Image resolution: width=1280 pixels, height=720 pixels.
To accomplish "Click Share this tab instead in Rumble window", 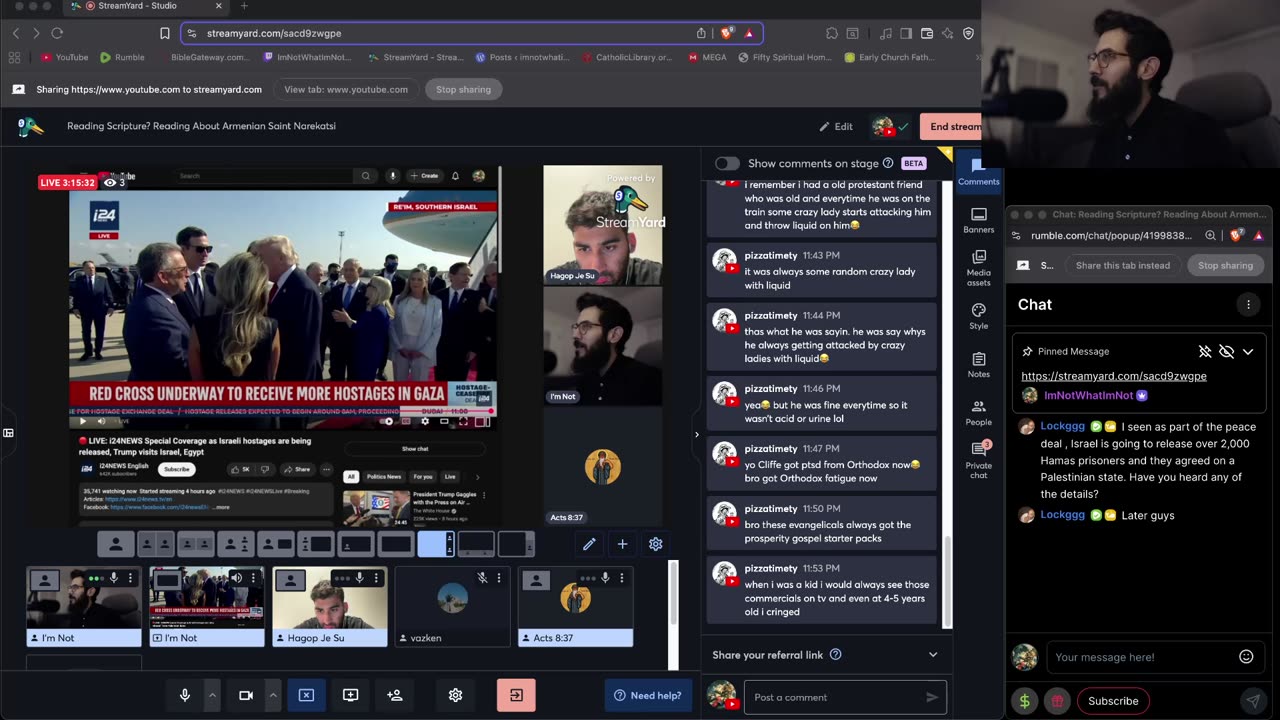I will click(x=1123, y=265).
